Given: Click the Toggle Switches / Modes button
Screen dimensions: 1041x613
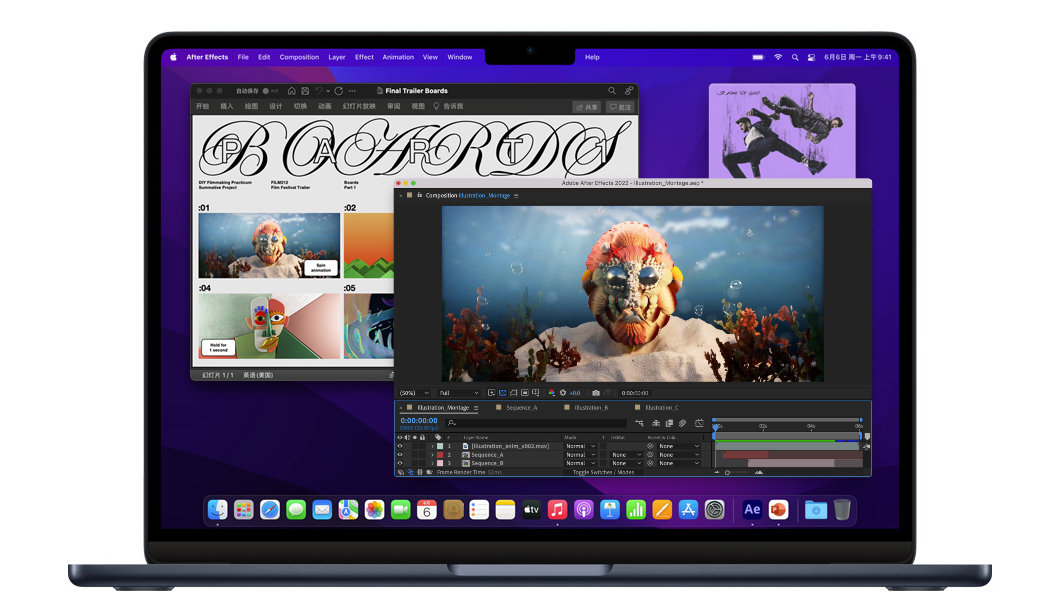Looking at the screenshot, I should click(x=603, y=472).
